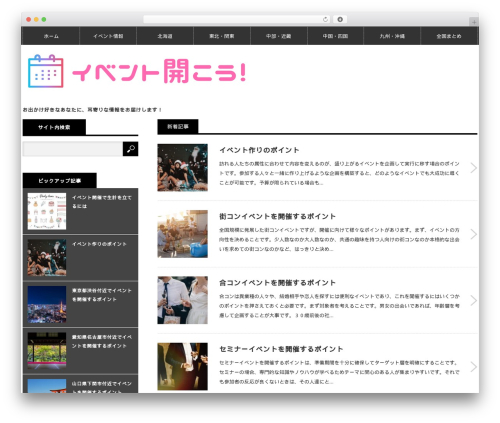Viewport: 500px width, 423px height.
Task: Click the yellow minimize window button
Action: click(x=36, y=19)
